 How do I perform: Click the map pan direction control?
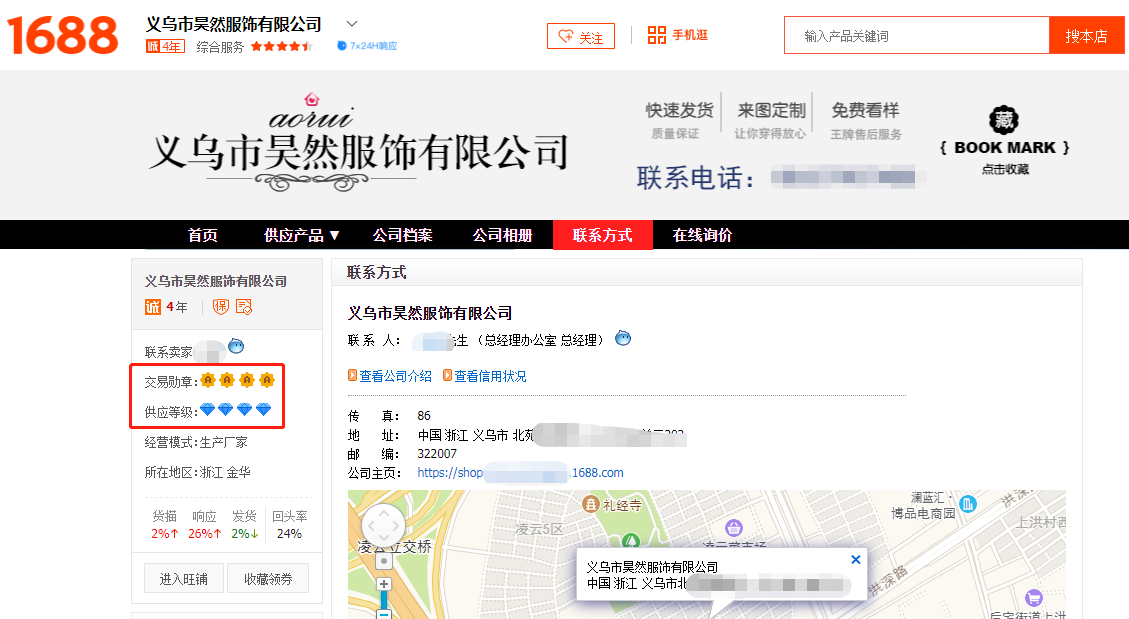click(x=383, y=526)
